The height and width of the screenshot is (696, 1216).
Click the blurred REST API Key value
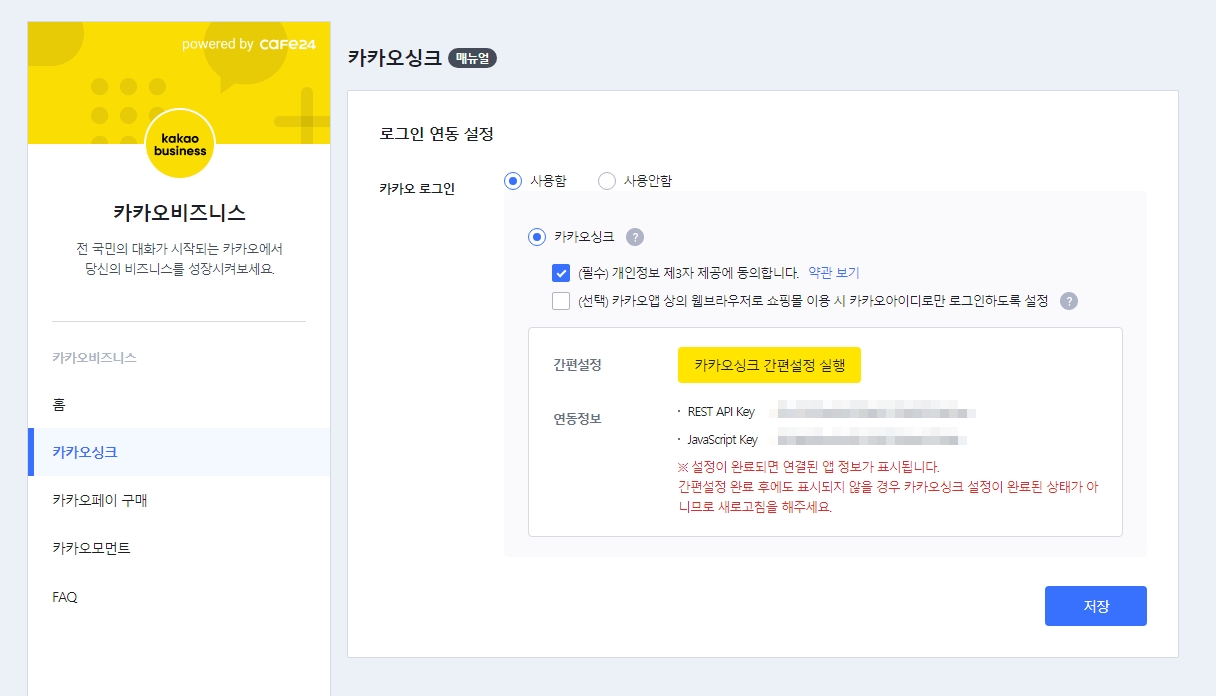tap(875, 412)
